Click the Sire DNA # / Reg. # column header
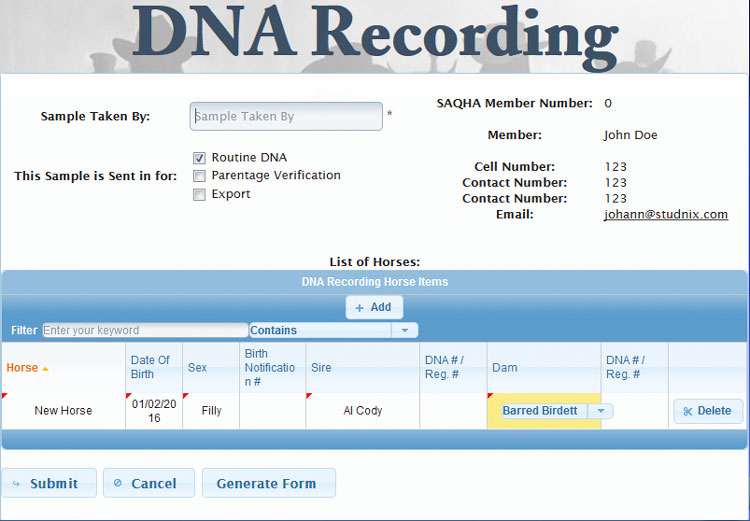 453,367
